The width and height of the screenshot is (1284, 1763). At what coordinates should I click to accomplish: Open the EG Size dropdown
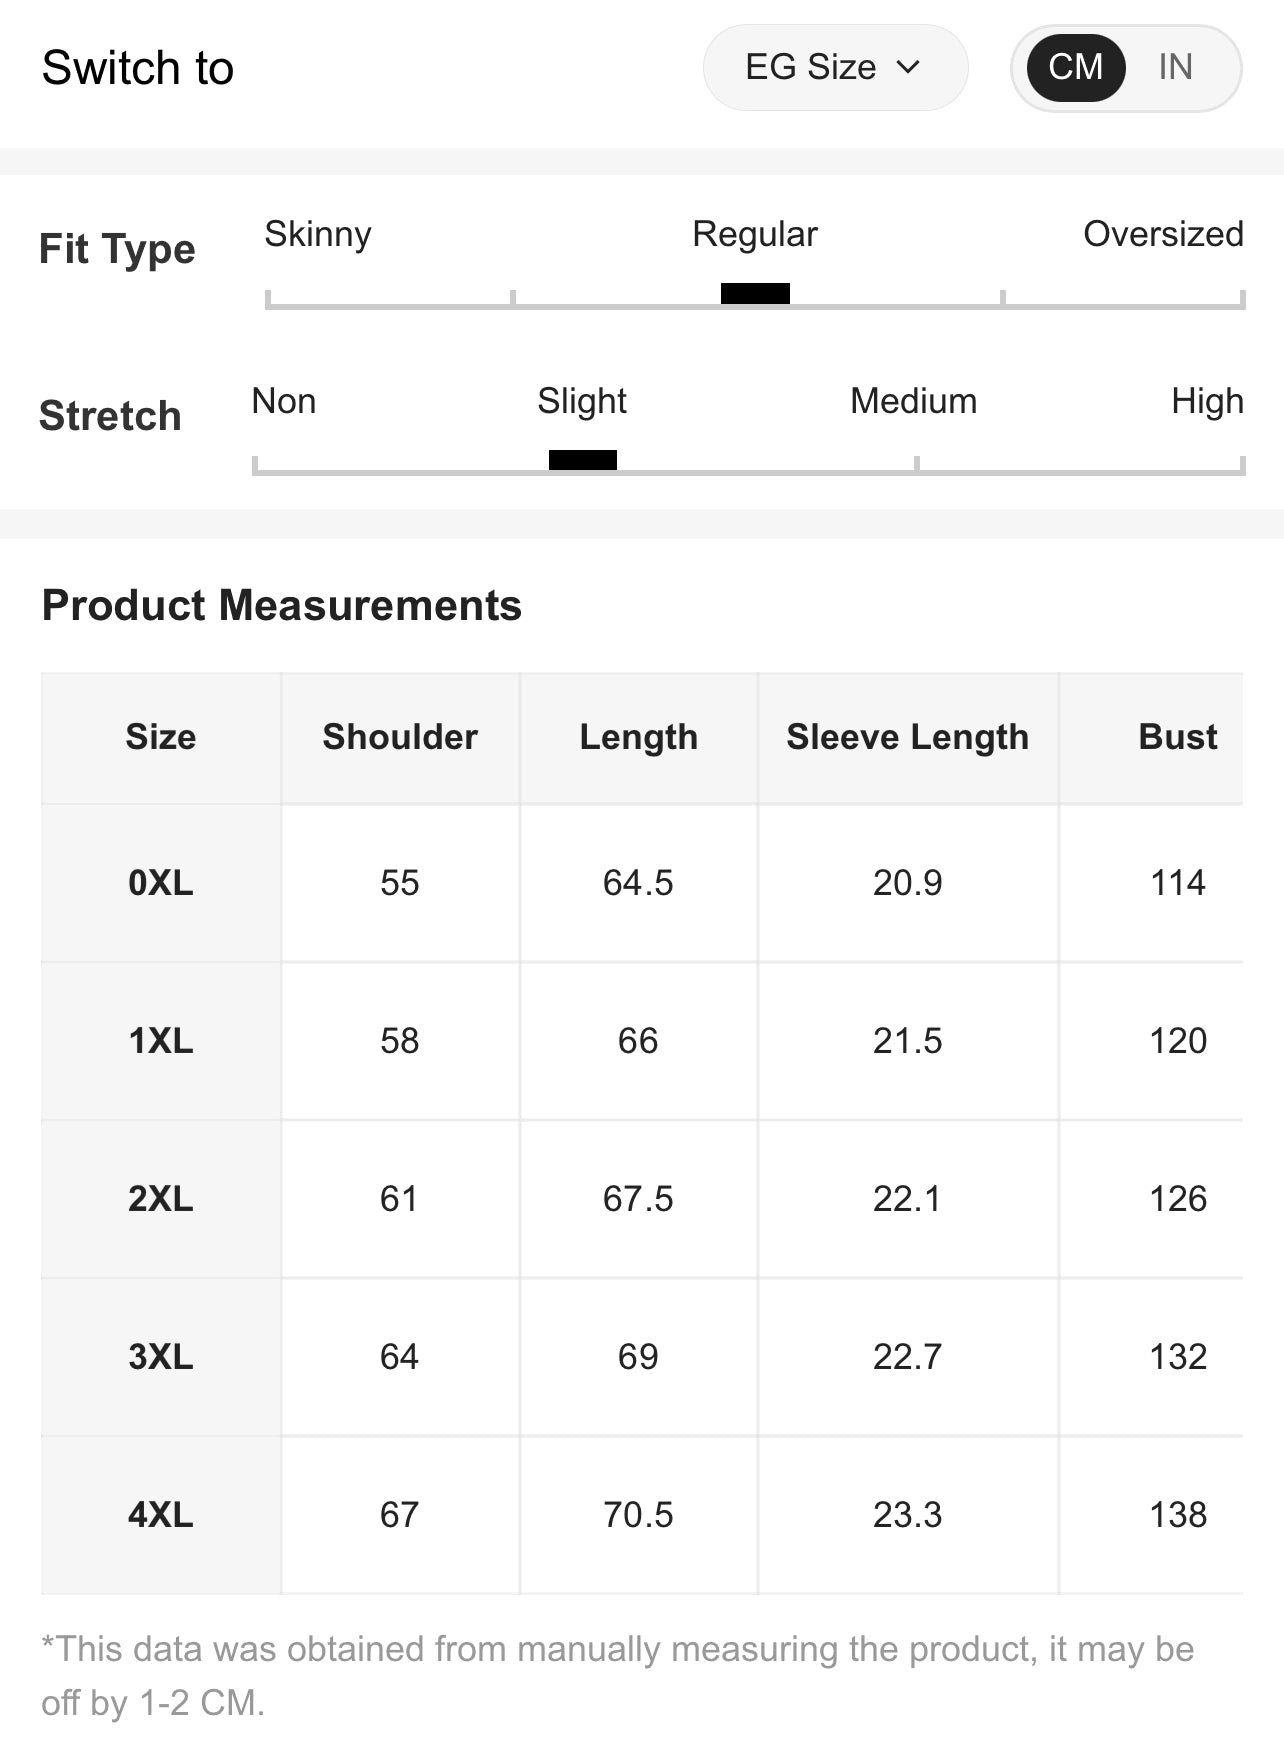point(833,67)
